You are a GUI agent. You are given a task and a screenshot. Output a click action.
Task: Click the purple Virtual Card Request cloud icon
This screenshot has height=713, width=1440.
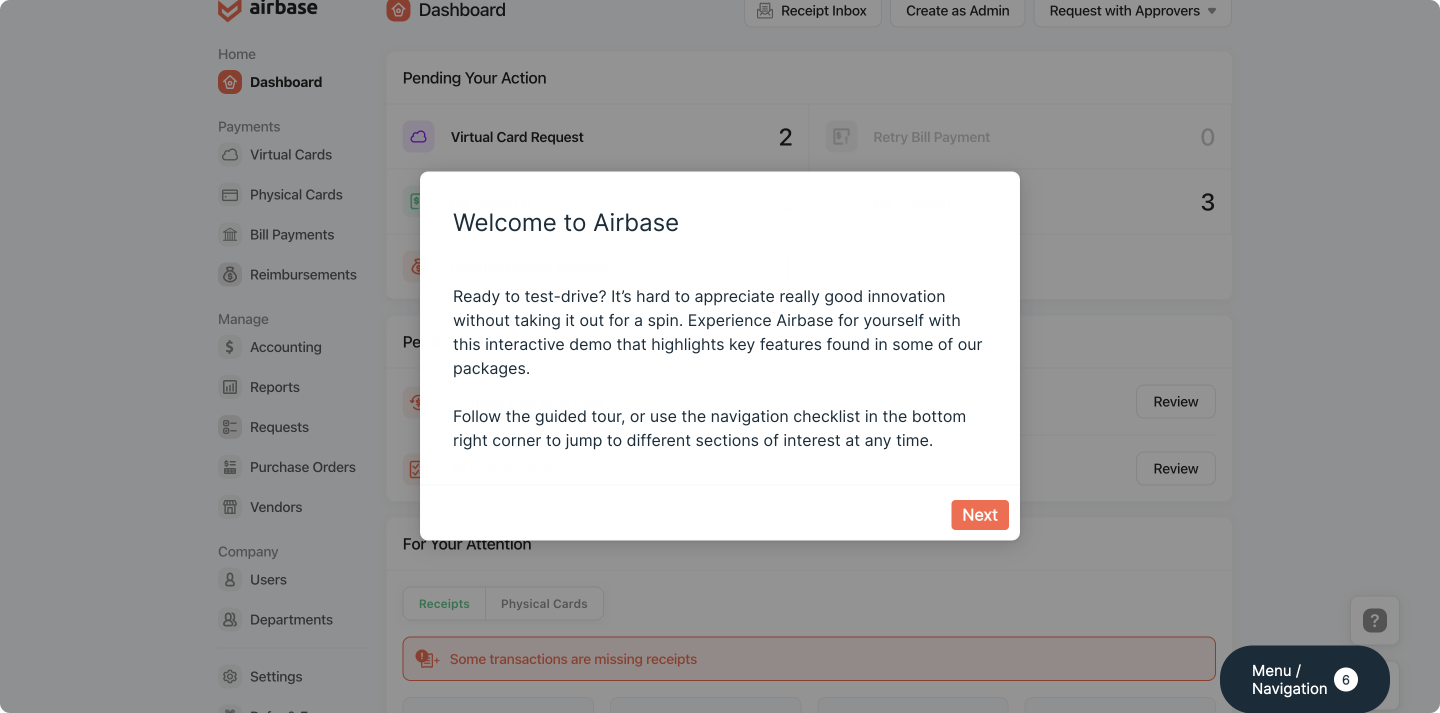419,137
